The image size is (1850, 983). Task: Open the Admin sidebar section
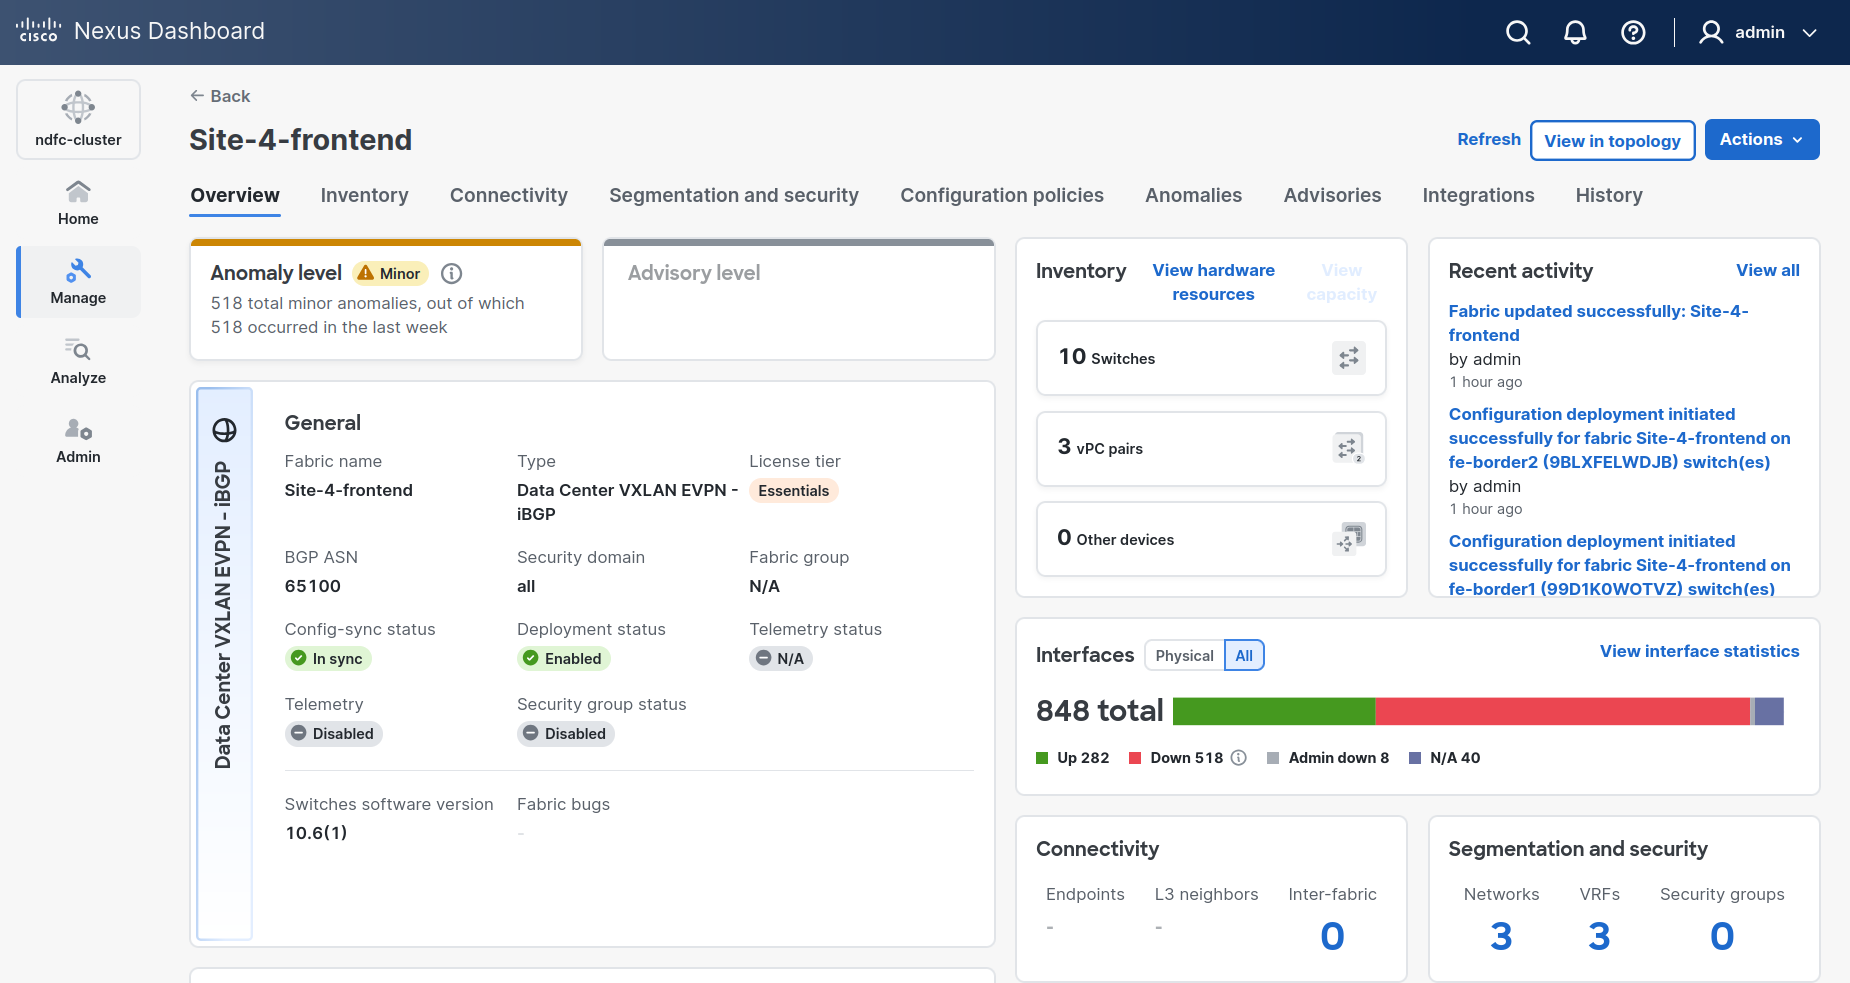click(78, 441)
